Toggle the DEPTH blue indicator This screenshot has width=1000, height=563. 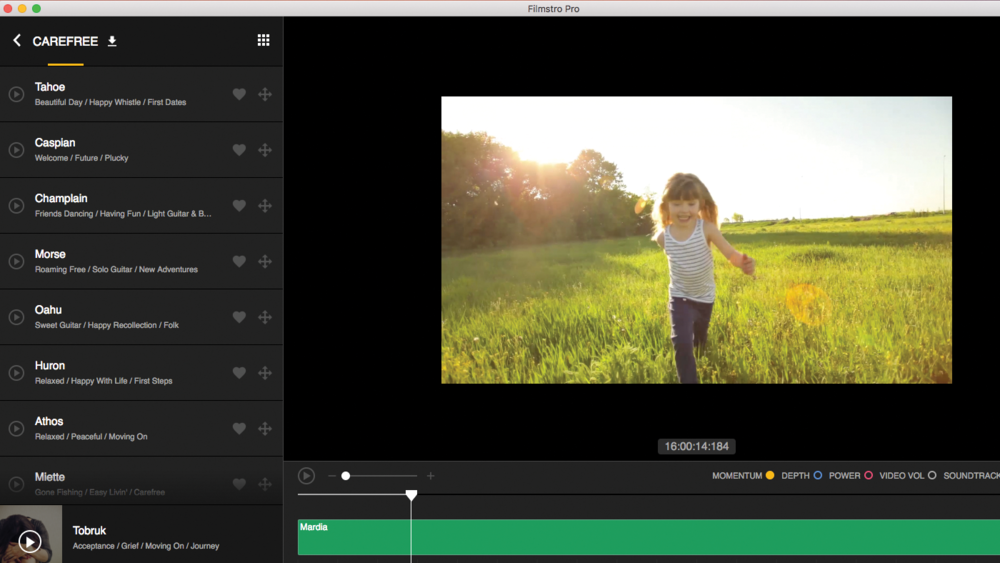(817, 476)
